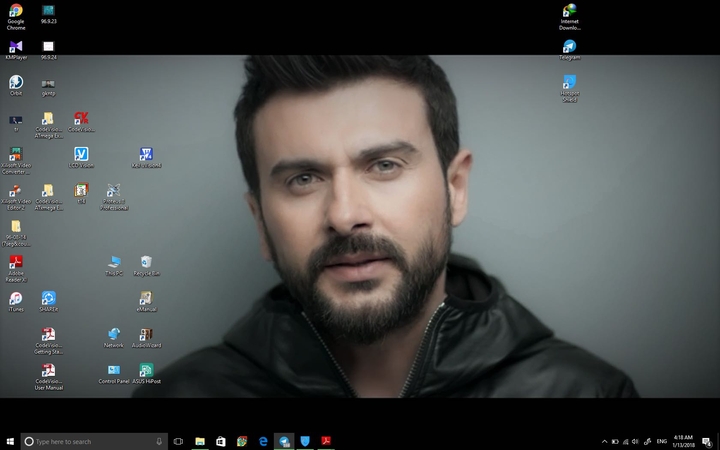The width and height of the screenshot is (720, 450).
Task: Open the Telegram desktop shortcut
Action: tap(569, 50)
